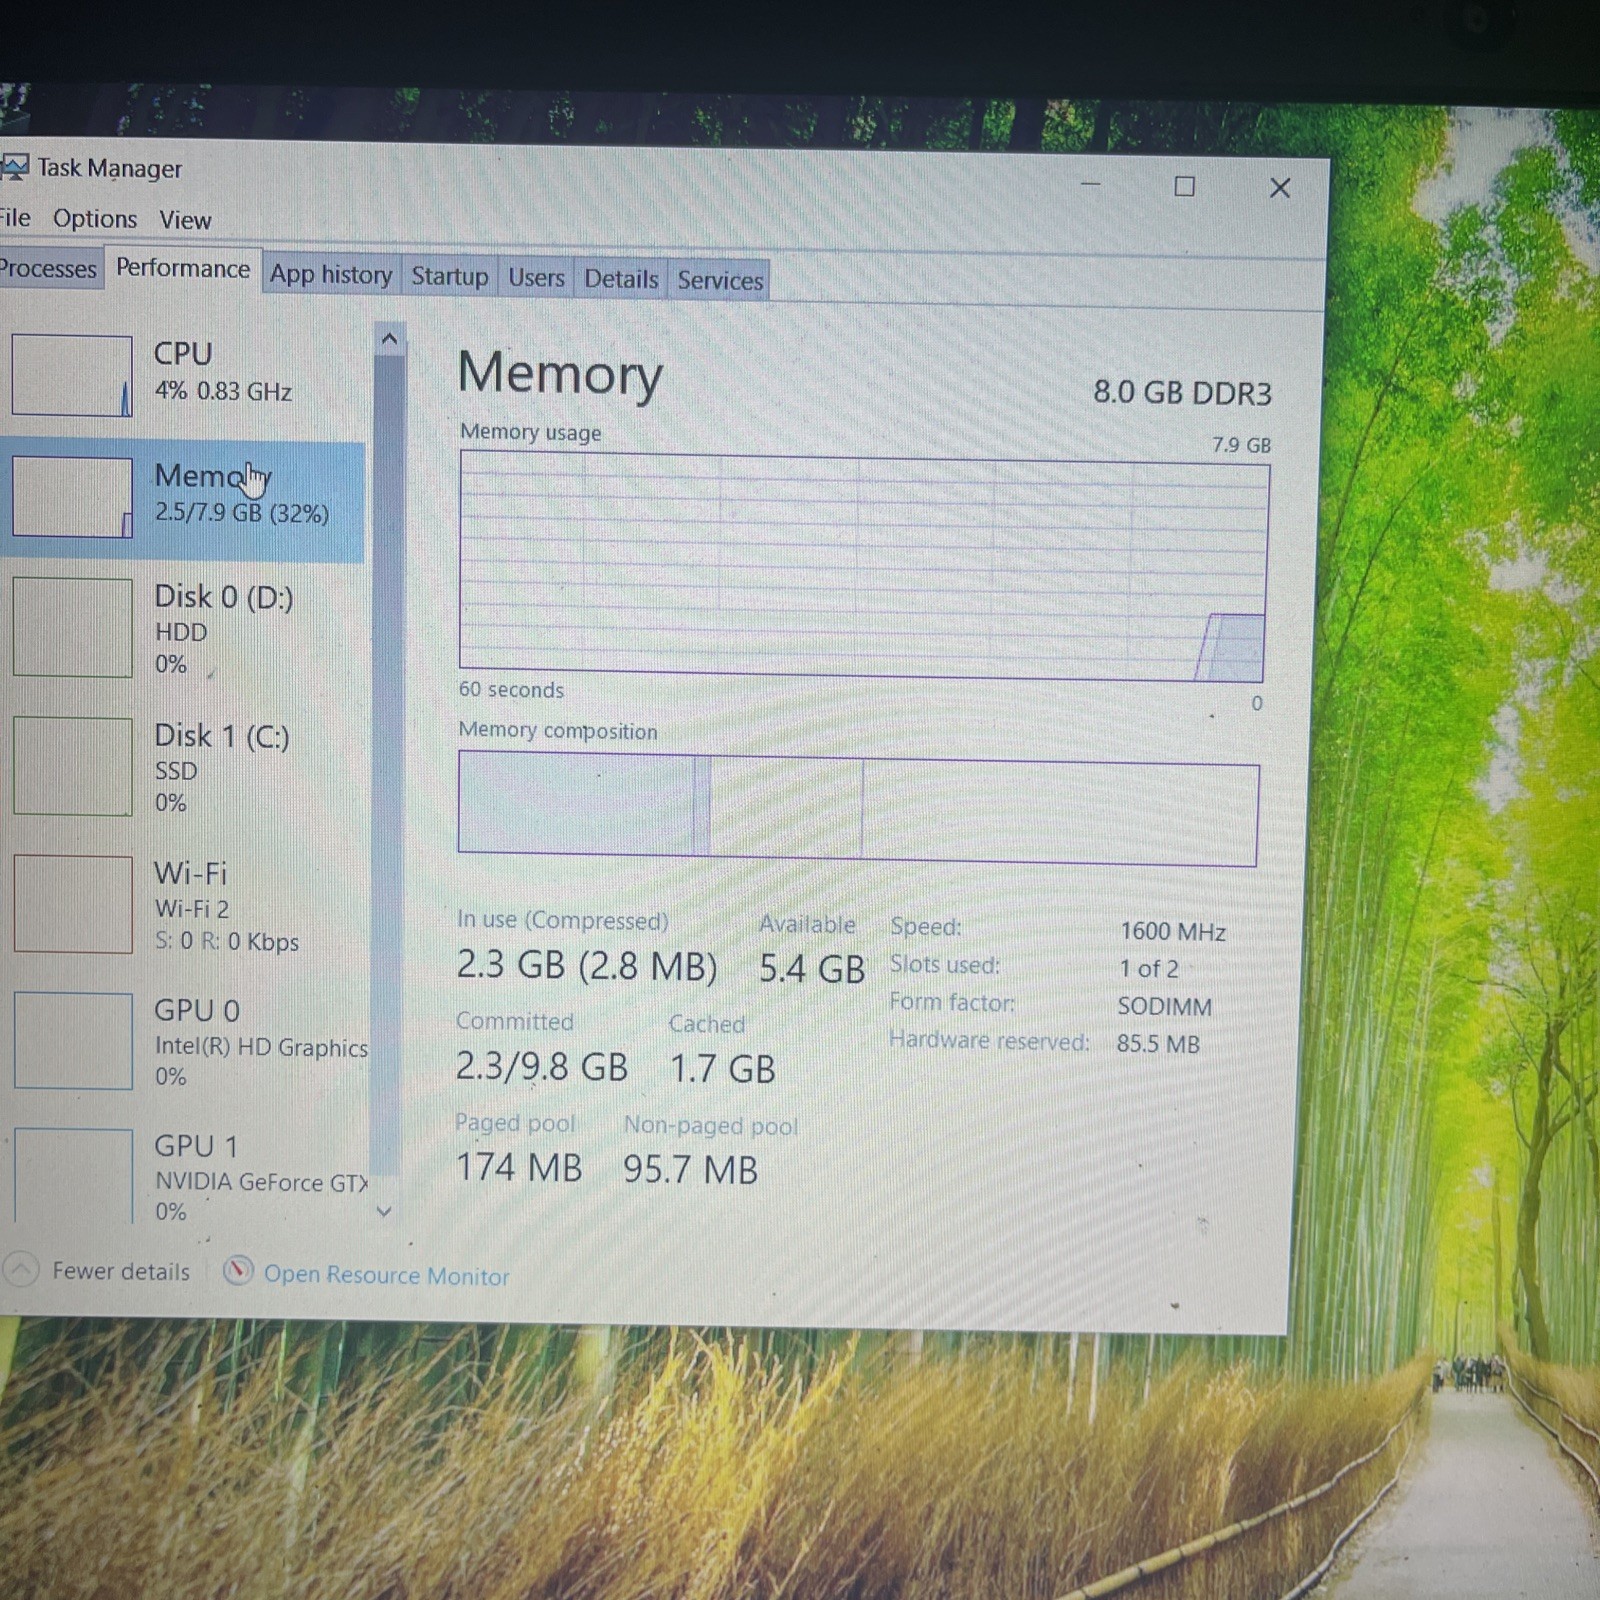Click the Resource Monitor gauge icon
This screenshot has height=1600, width=1600.
click(x=238, y=1272)
